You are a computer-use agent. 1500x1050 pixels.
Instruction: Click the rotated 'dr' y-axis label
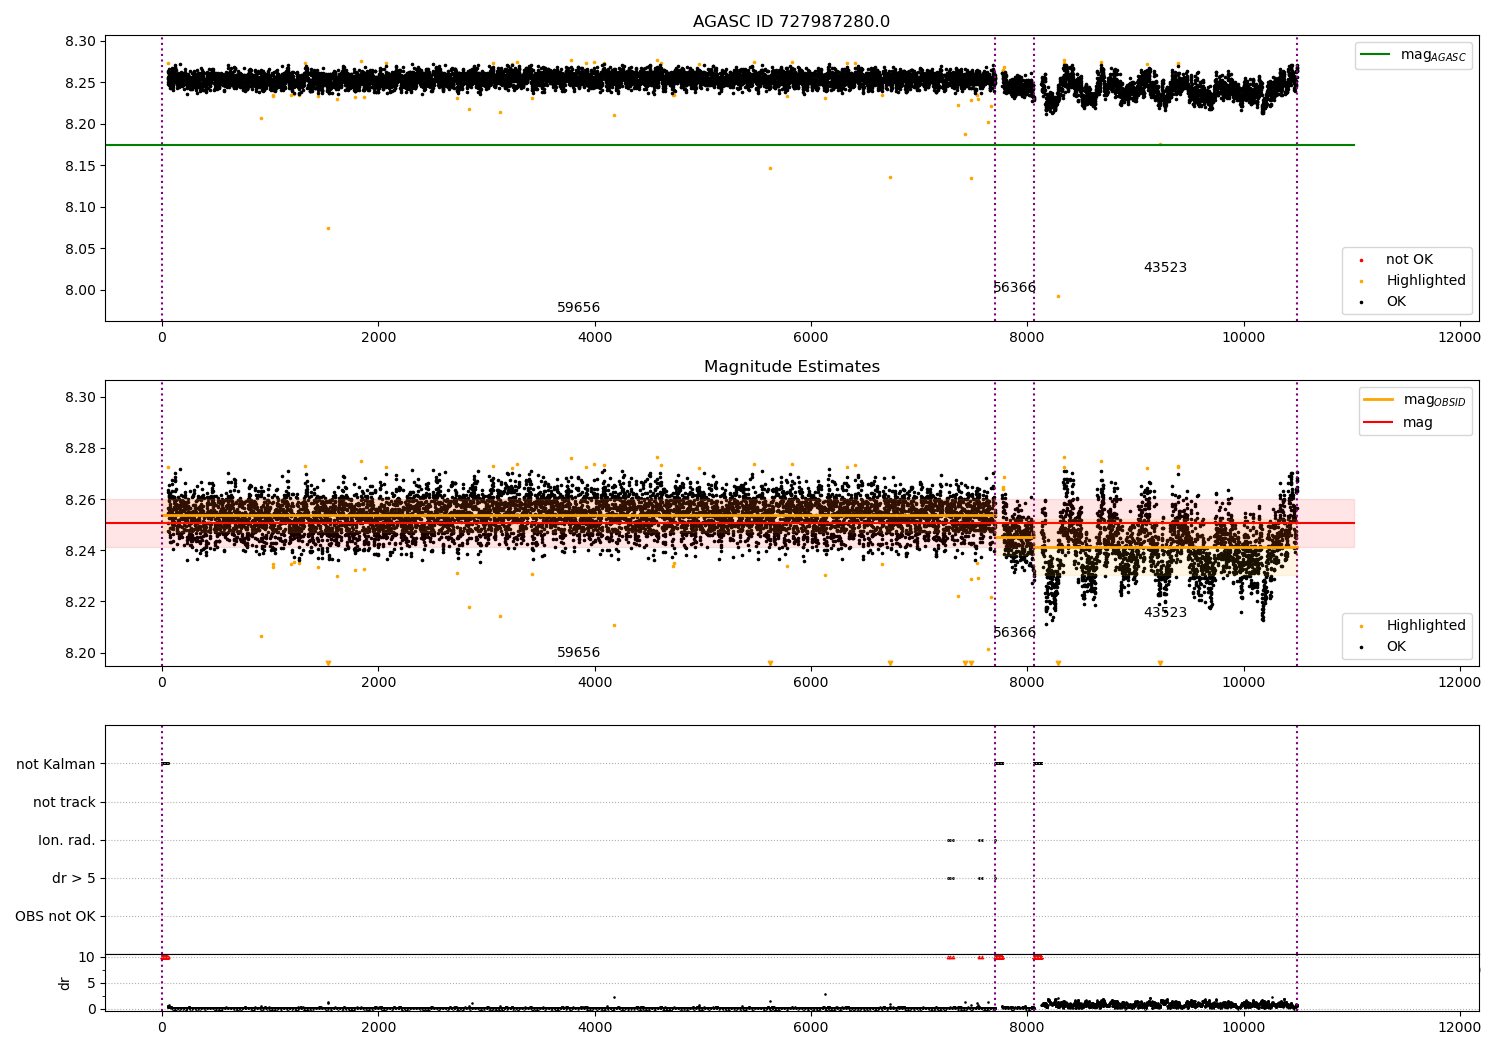pyautogui.click(x=65, y=983)
